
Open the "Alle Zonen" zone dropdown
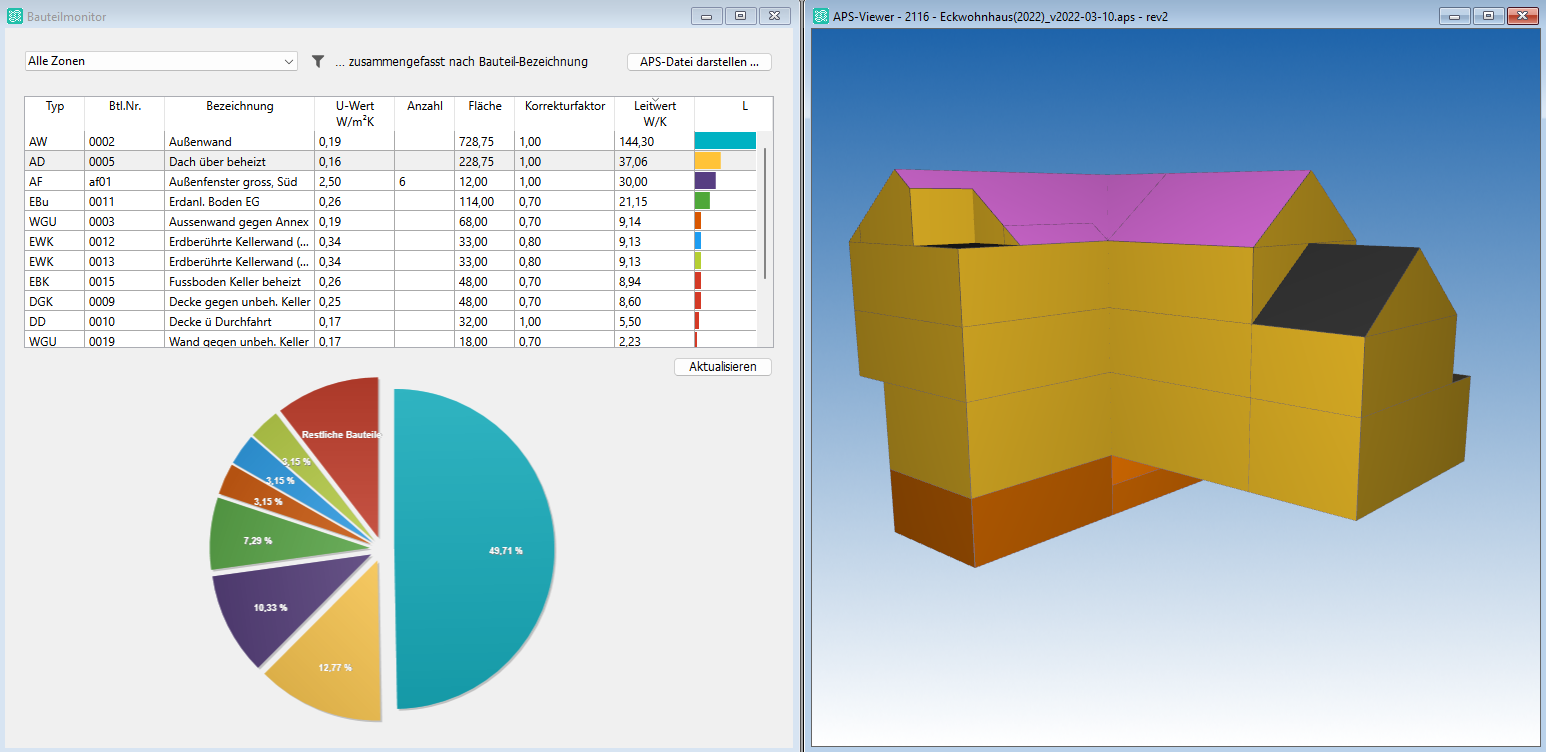click(161, 62)
